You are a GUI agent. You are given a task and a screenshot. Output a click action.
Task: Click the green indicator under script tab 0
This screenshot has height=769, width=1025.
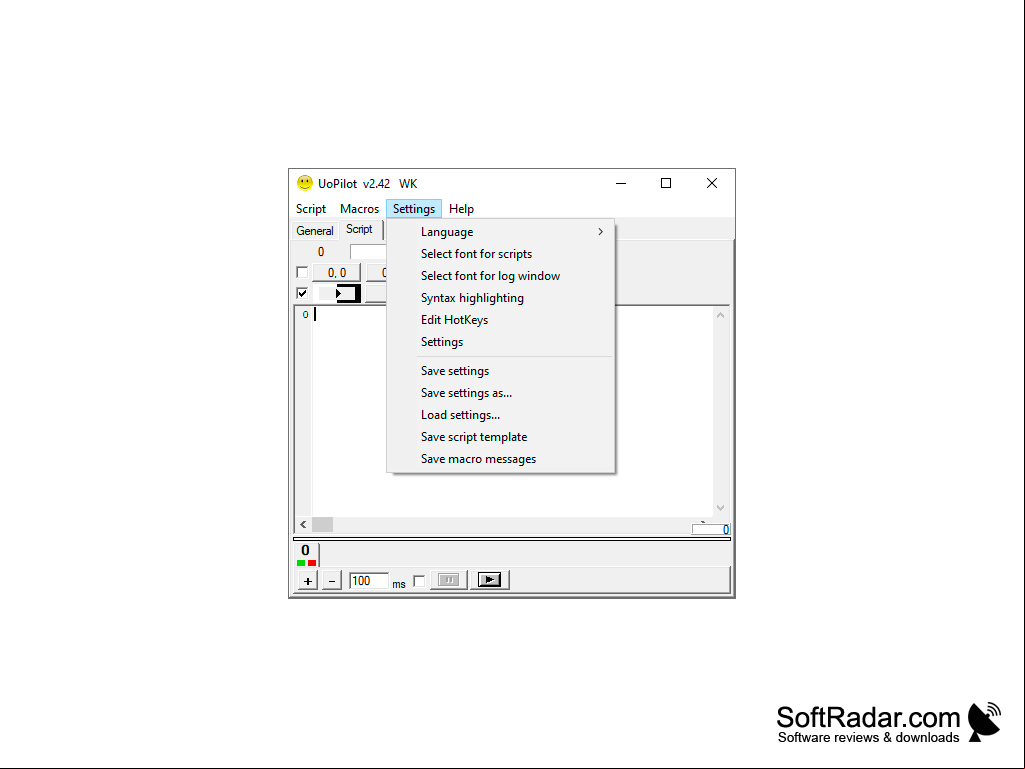pos(301,563)
